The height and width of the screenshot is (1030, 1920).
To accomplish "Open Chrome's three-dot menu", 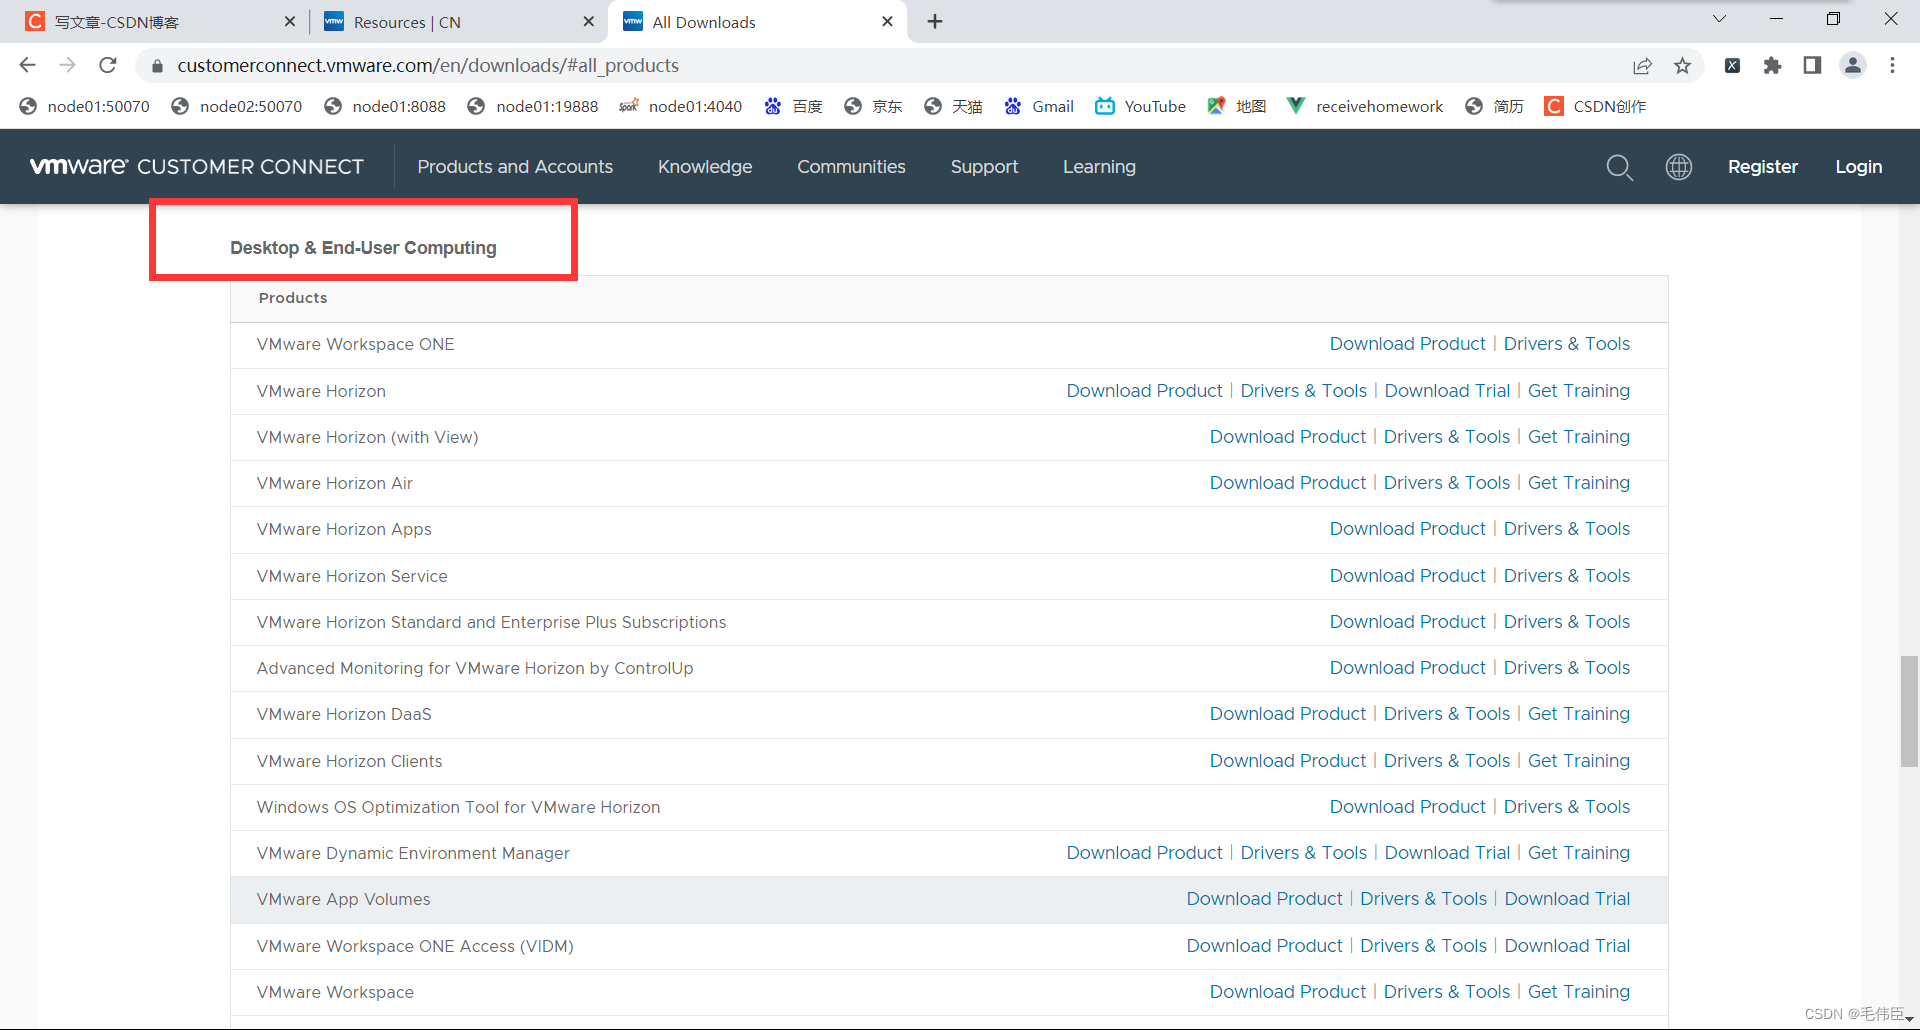I will click(1892, 65).
